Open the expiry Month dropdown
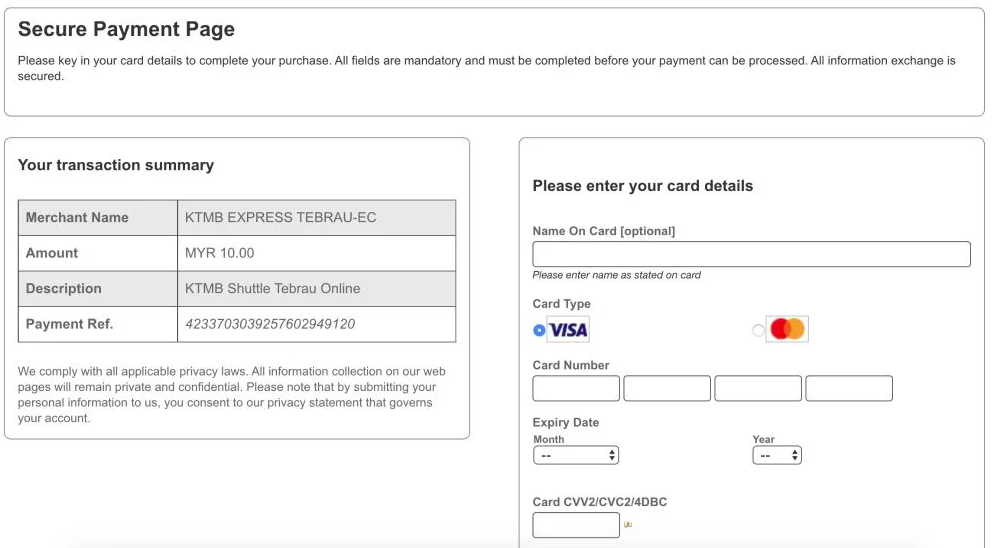Viewport: 994px width, 548px height. pos(576,455)
